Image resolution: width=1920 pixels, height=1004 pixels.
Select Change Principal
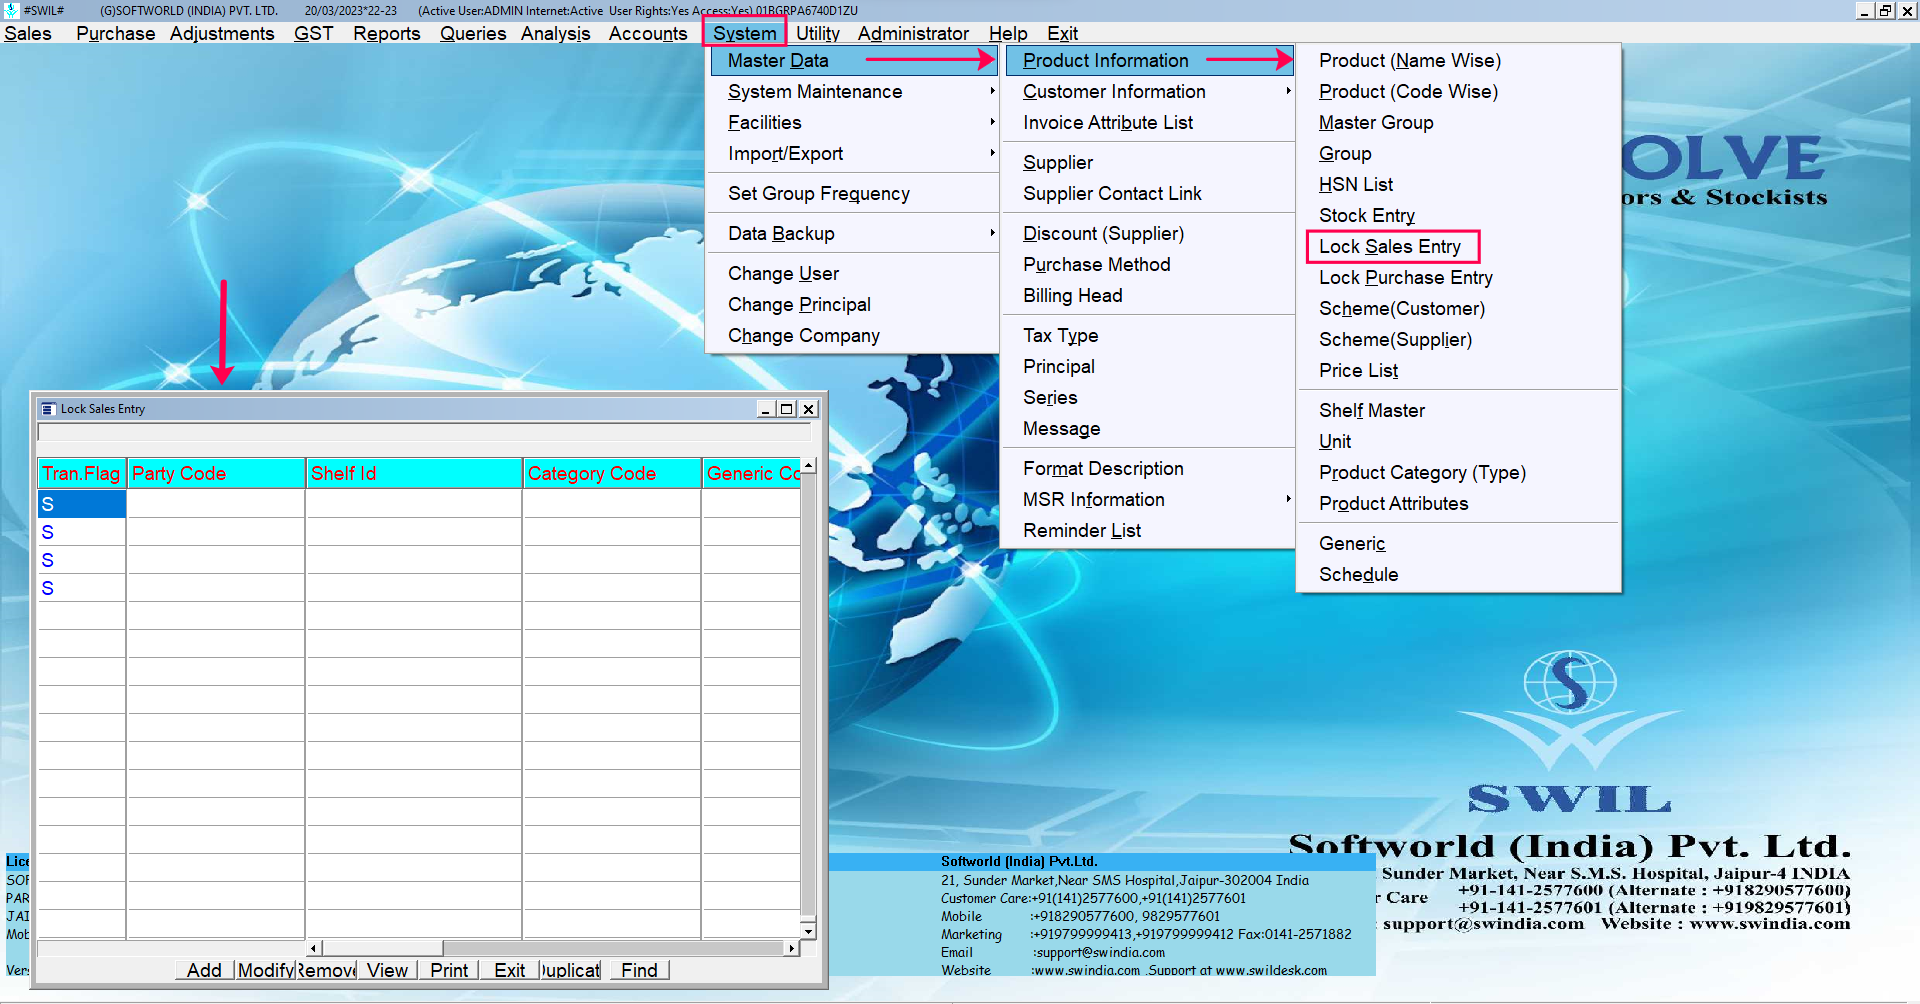853,304
